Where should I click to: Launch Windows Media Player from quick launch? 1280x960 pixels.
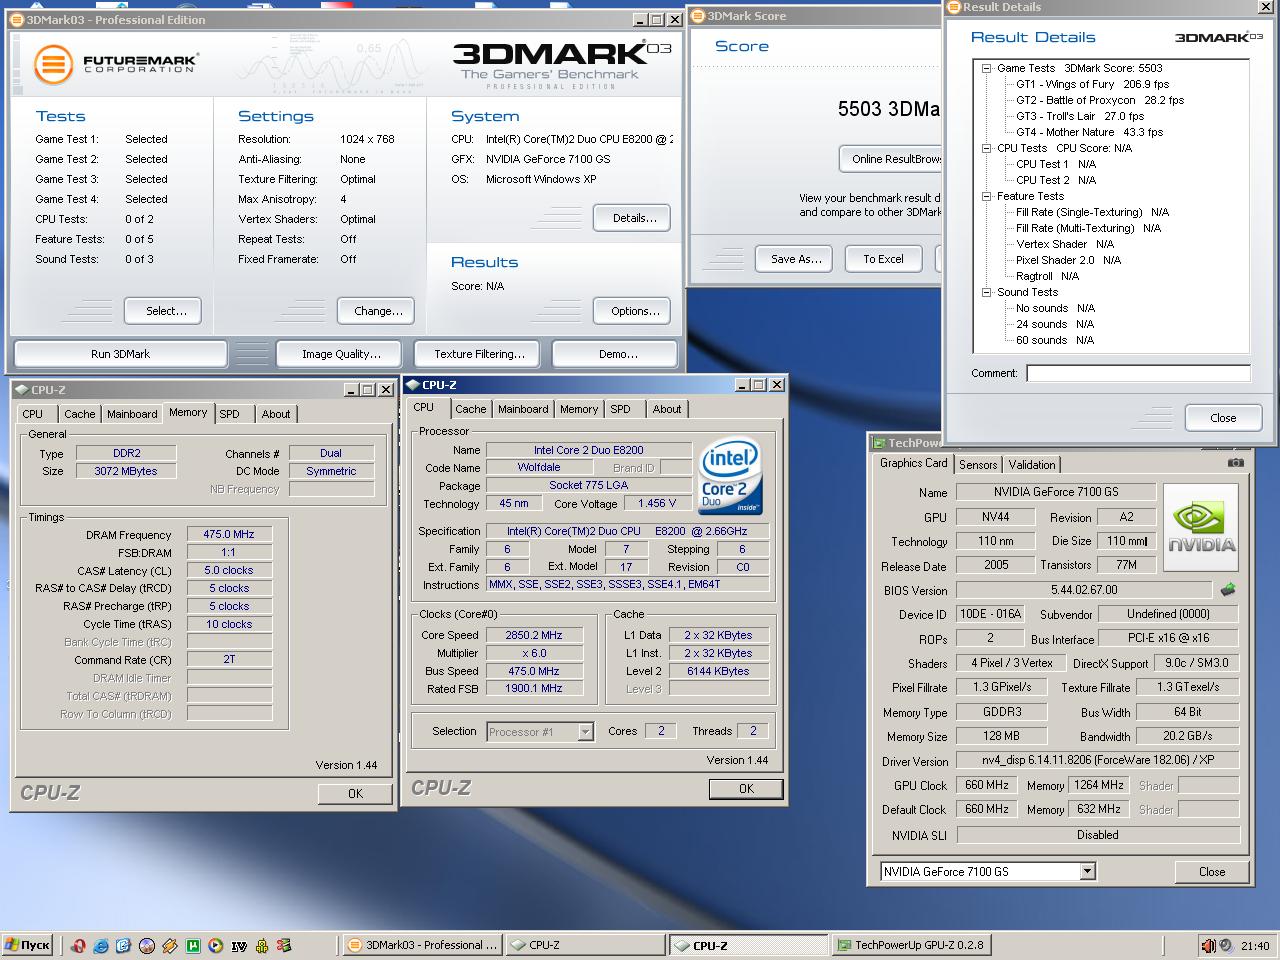coord(216,945)
